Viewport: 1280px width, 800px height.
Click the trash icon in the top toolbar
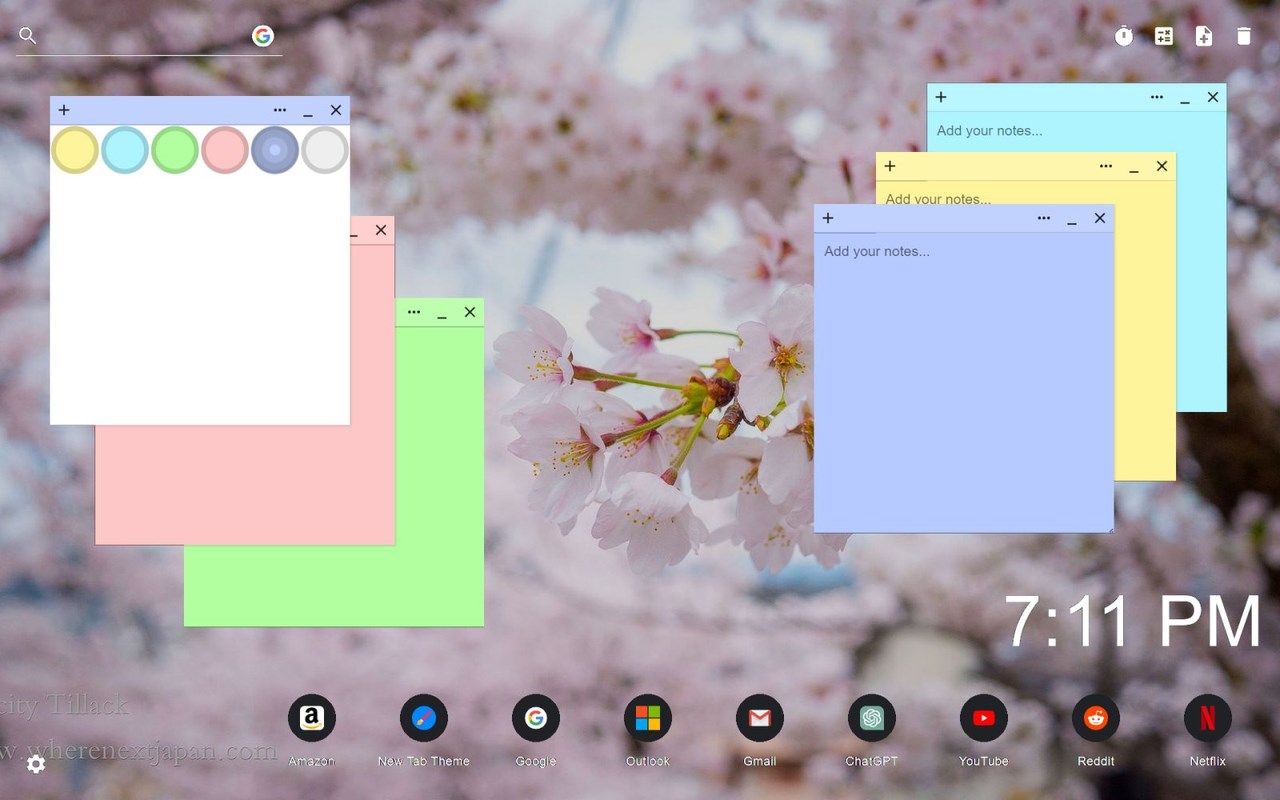pyautogui.click(x=1244, y=36)
